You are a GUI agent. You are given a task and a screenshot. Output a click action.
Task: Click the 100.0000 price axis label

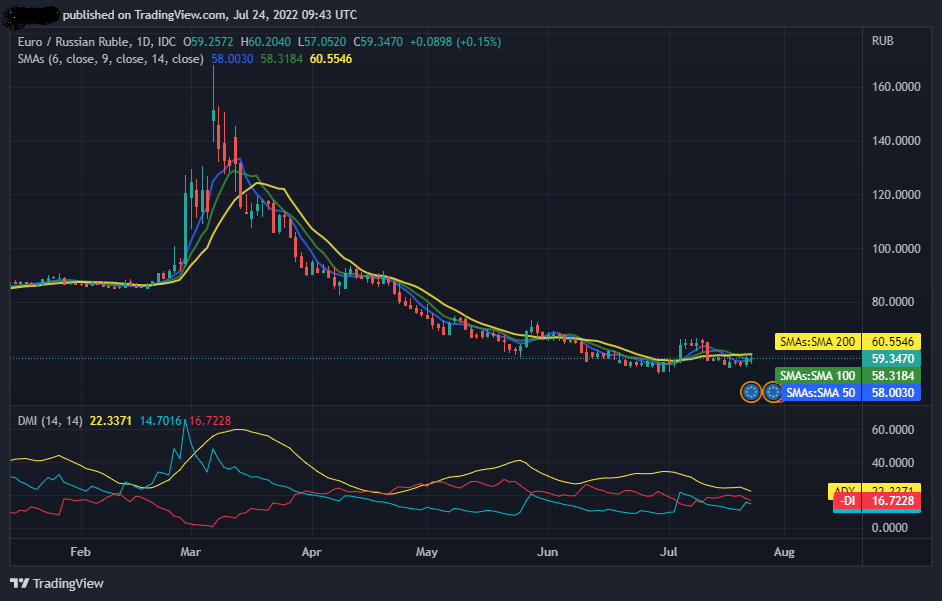pos(896,248)
